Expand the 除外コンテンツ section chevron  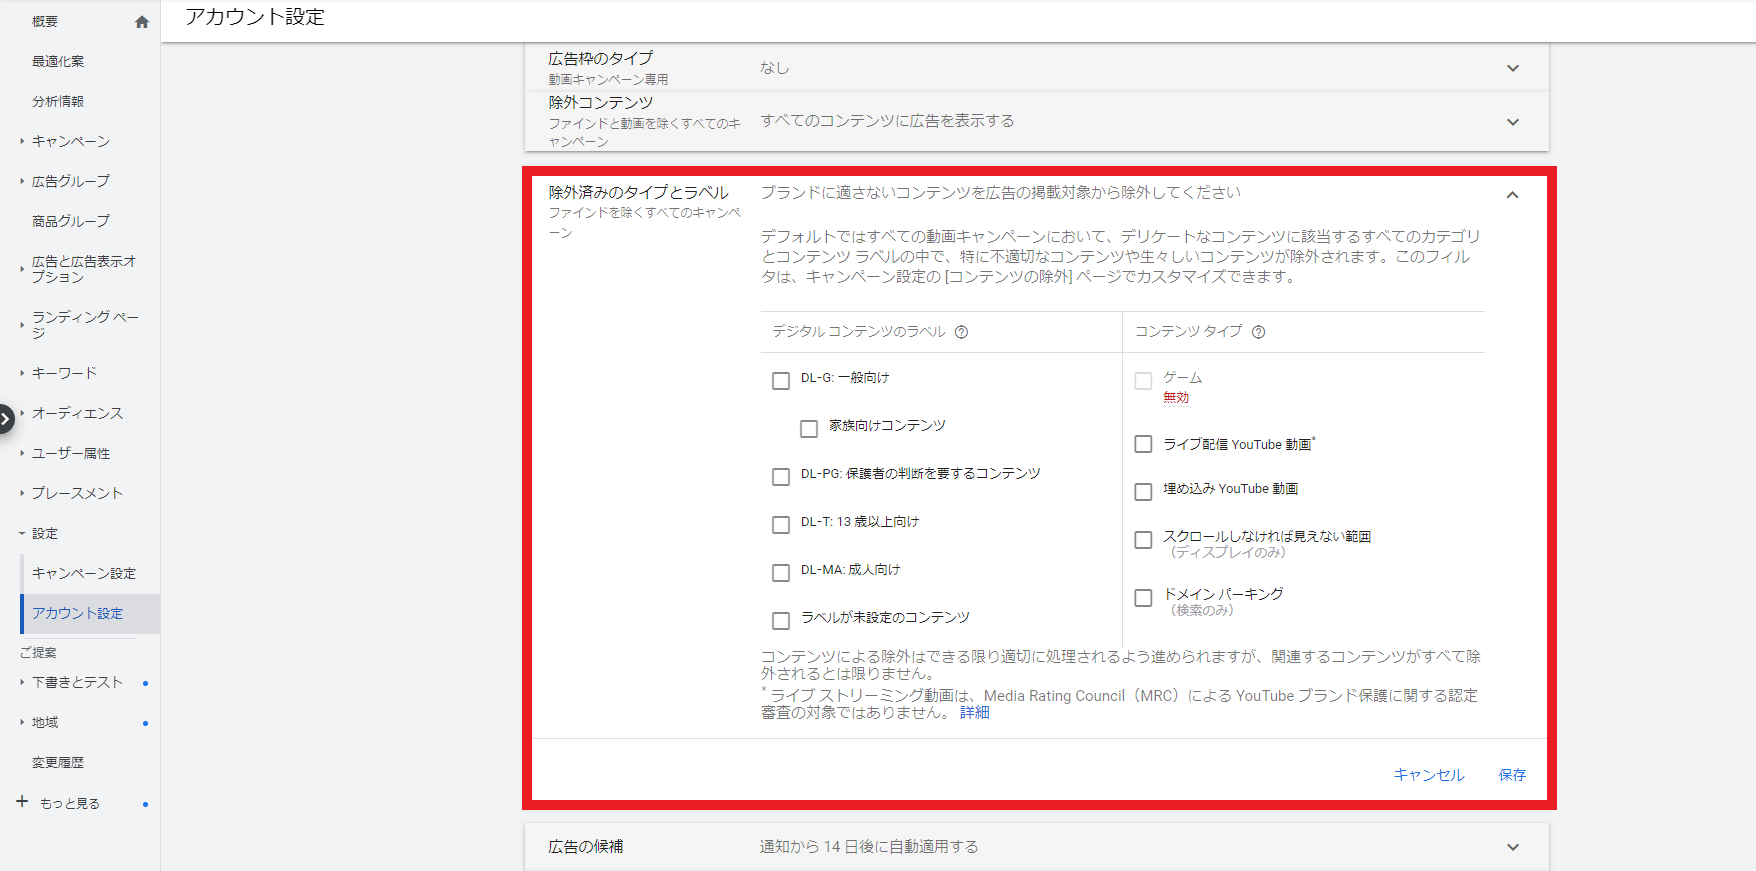(x=1513, y=122)
